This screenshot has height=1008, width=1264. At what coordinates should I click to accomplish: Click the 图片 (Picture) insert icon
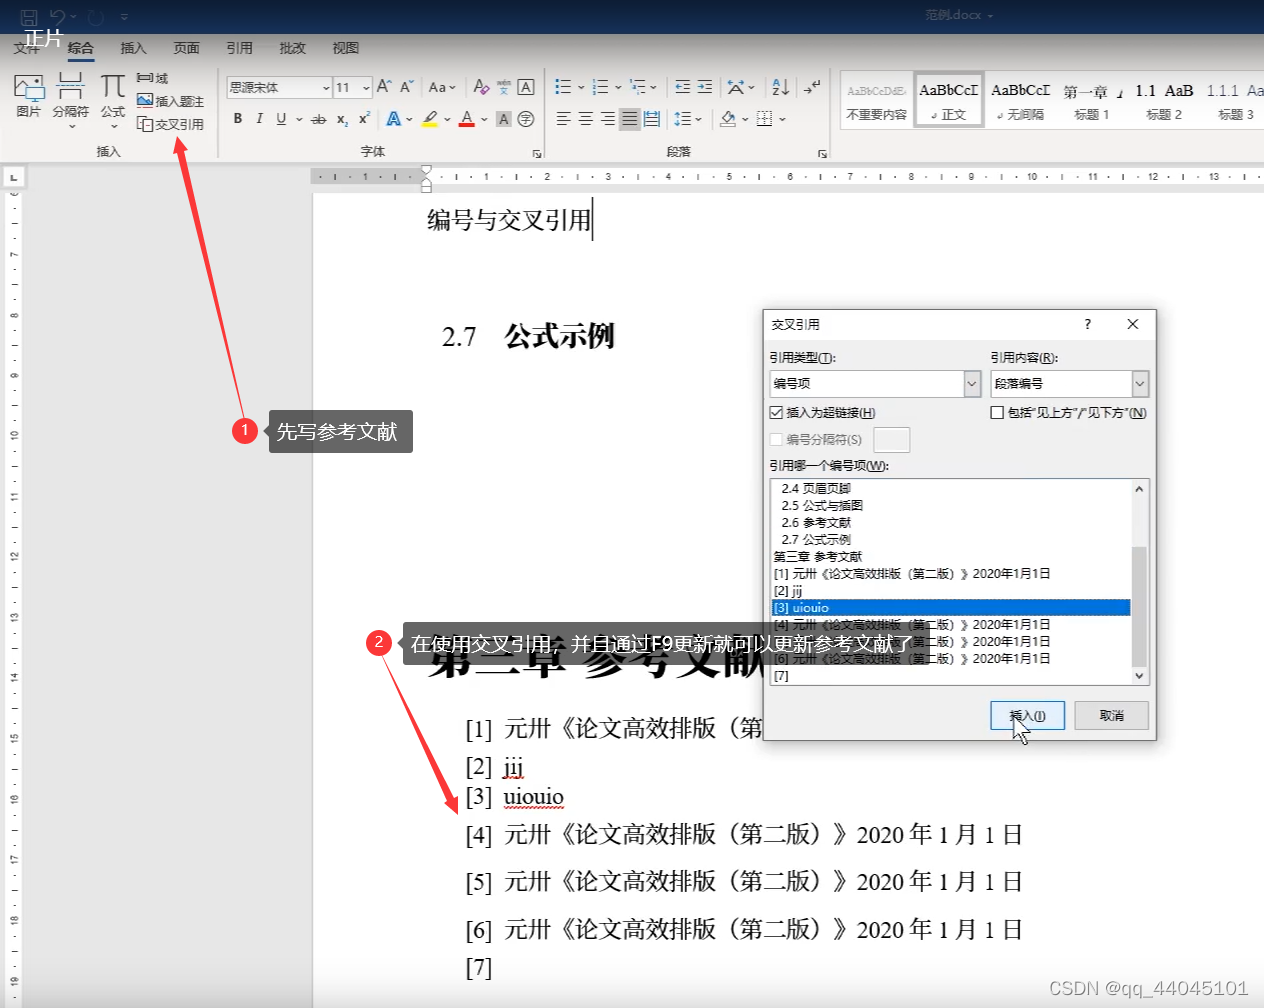click(29, 96)
